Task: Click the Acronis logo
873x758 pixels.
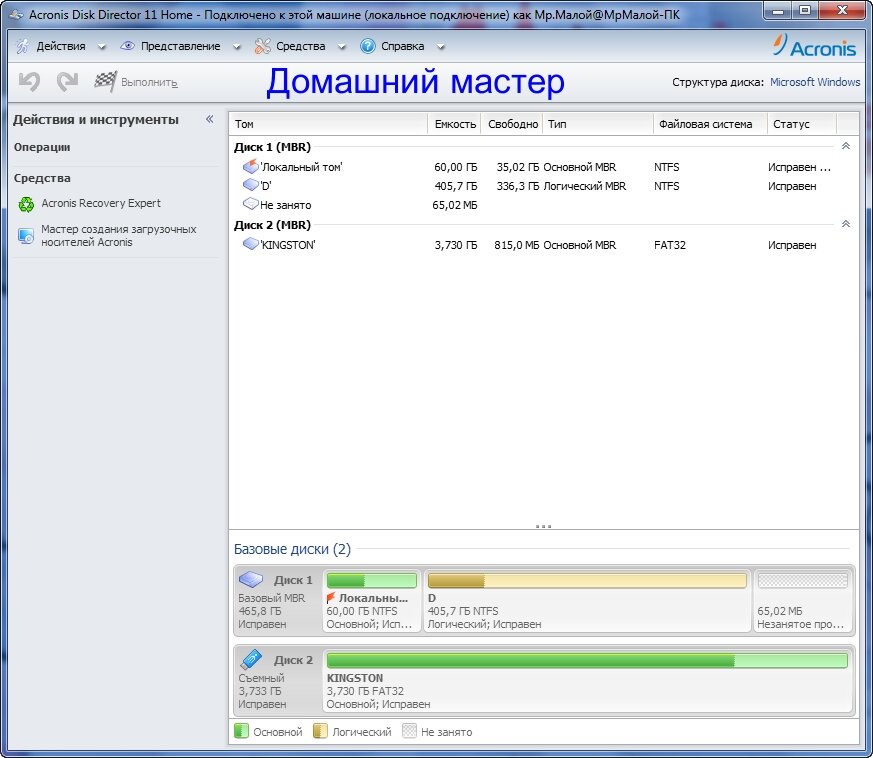Action: [x=815, y=46]
